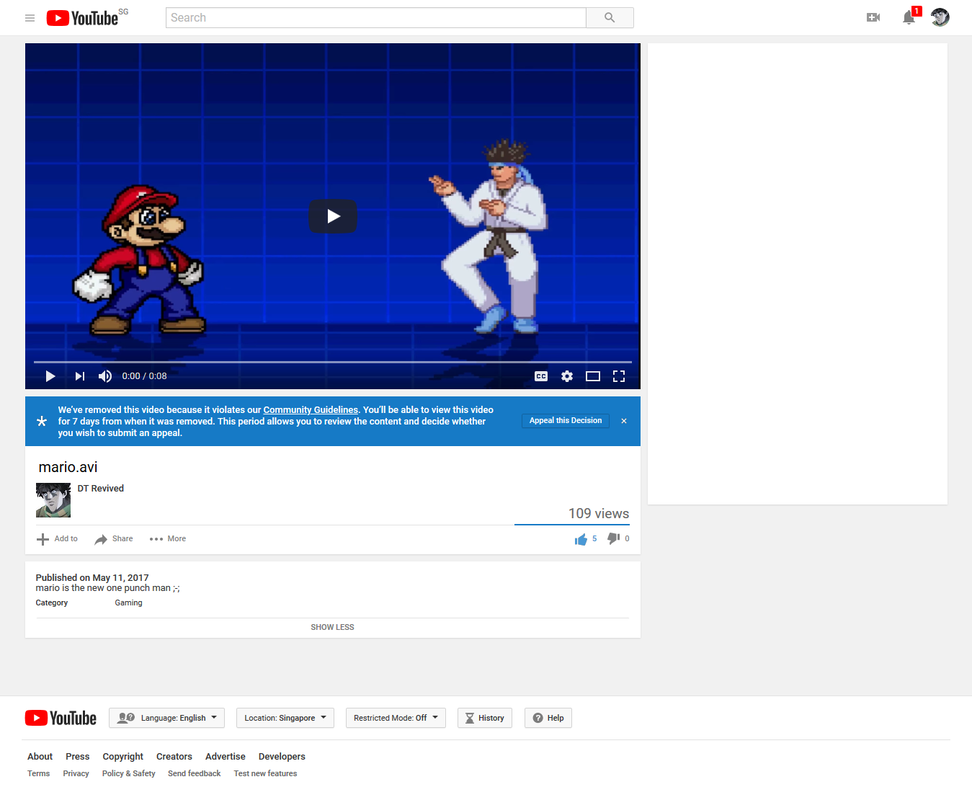Go to YouTube home via top logo
Viewport: 972px width, 800px height.
coord(82,18)
